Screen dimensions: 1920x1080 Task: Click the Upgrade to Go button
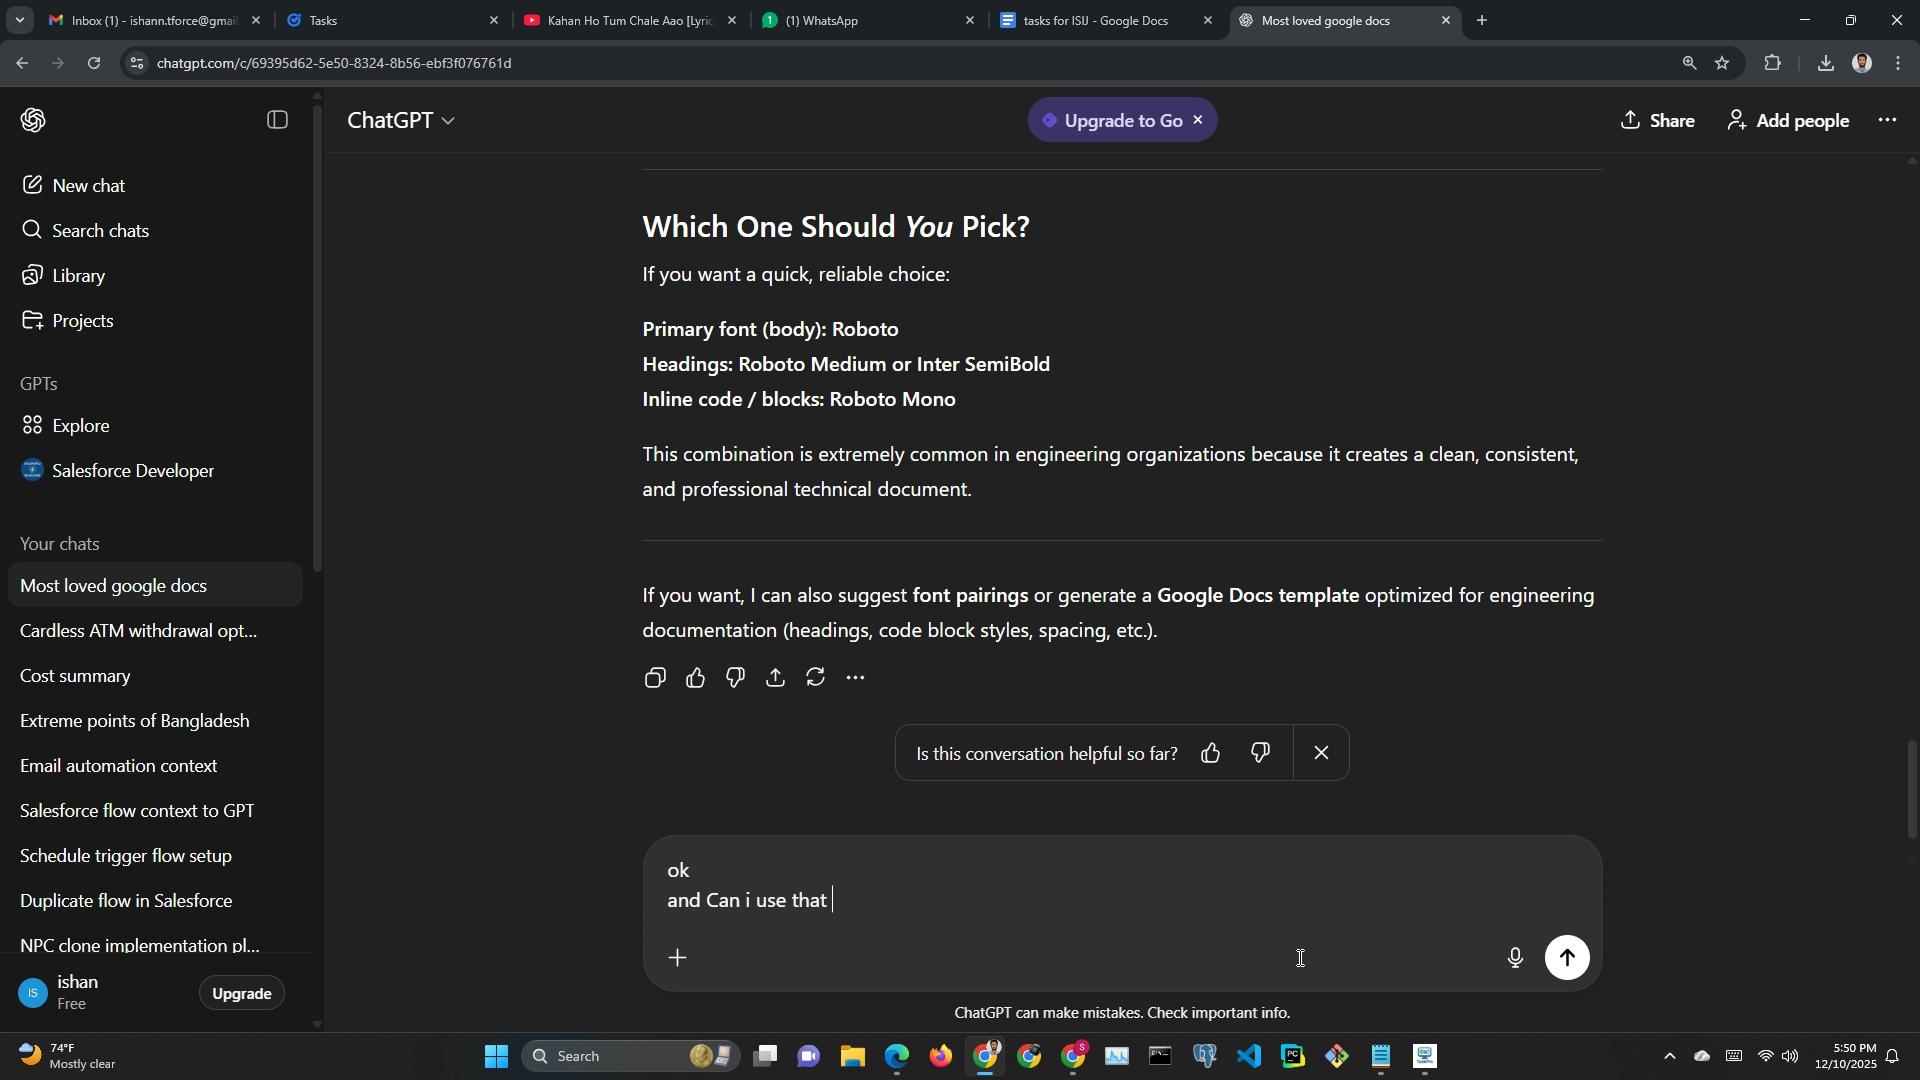tap(1111, 121)
